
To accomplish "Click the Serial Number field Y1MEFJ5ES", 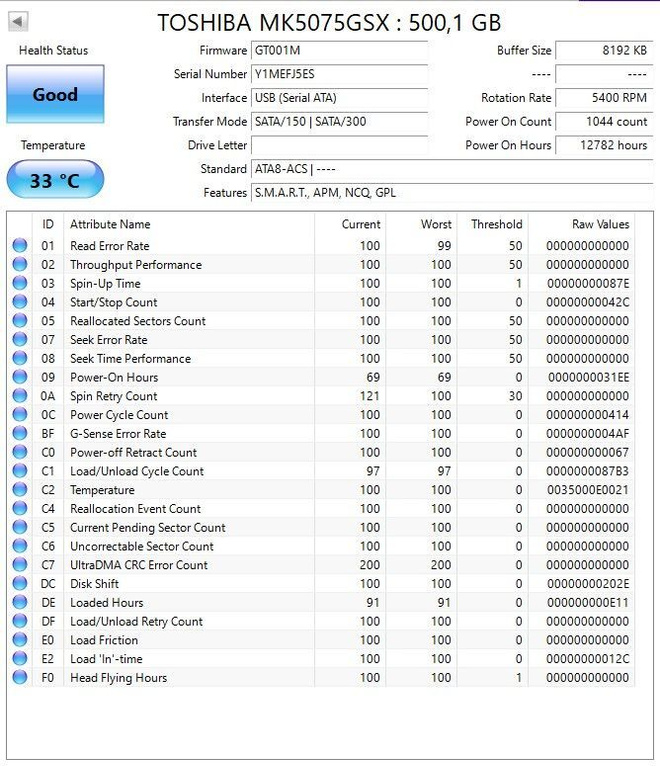I will pyautogui.click(x=340, y=74).
